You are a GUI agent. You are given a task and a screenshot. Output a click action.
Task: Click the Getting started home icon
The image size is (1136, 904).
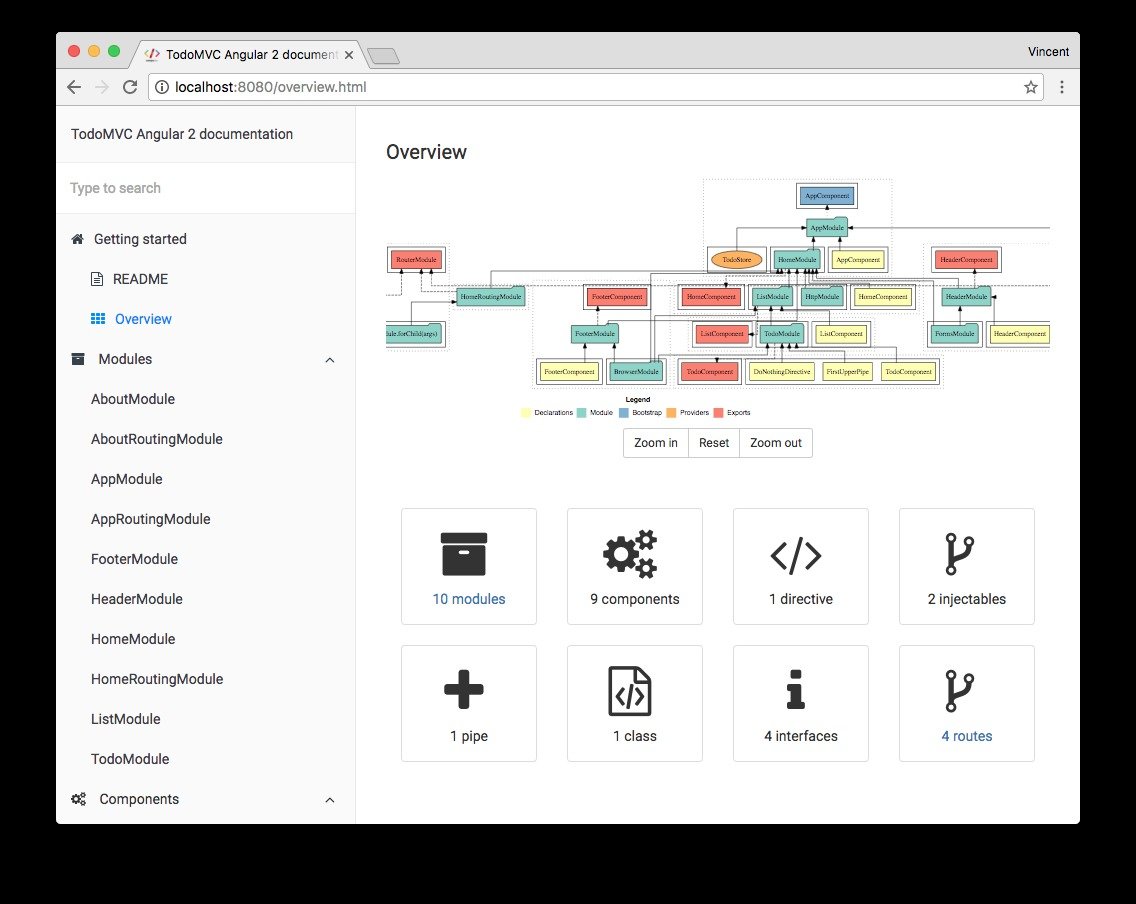click(x=77, y=239)
